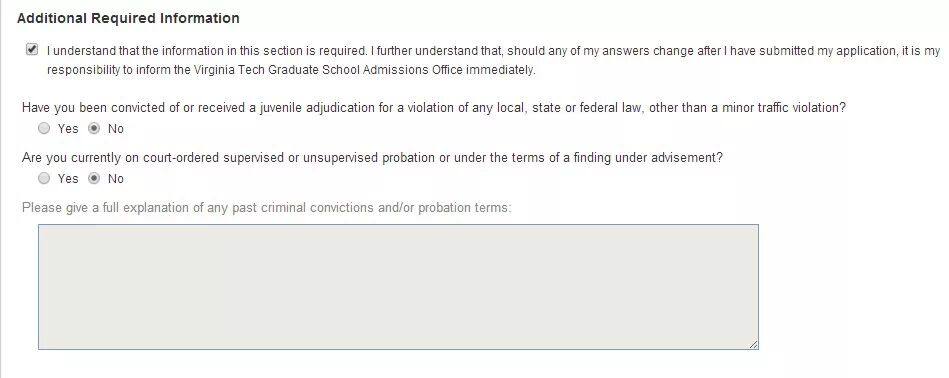The height and width of the screenshot is (378, 949).
Task: Click the 'Additional Required Information' heading
Action: point(128,18)
